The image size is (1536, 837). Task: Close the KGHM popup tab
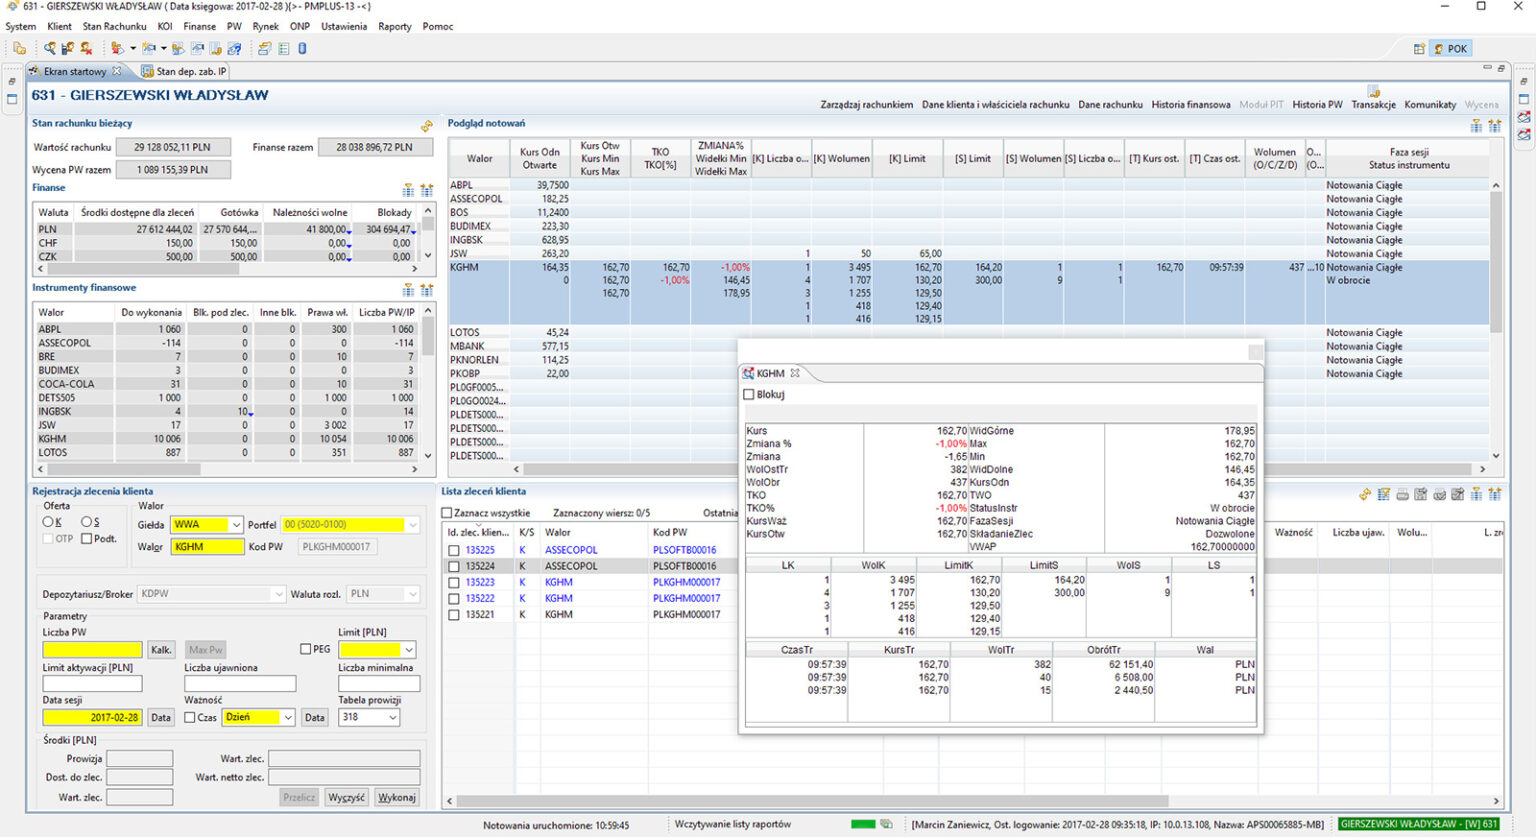(x=795, y=373)
